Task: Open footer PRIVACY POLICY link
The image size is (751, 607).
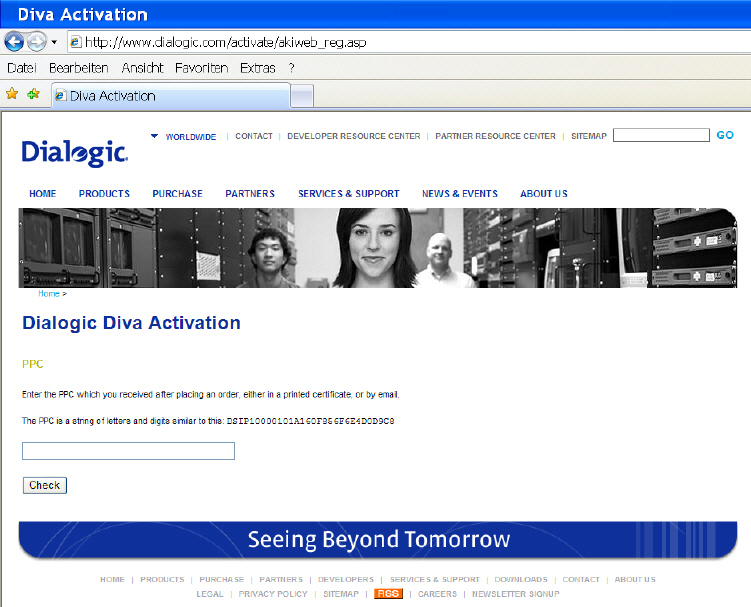Action: click(x=273, y=594)
